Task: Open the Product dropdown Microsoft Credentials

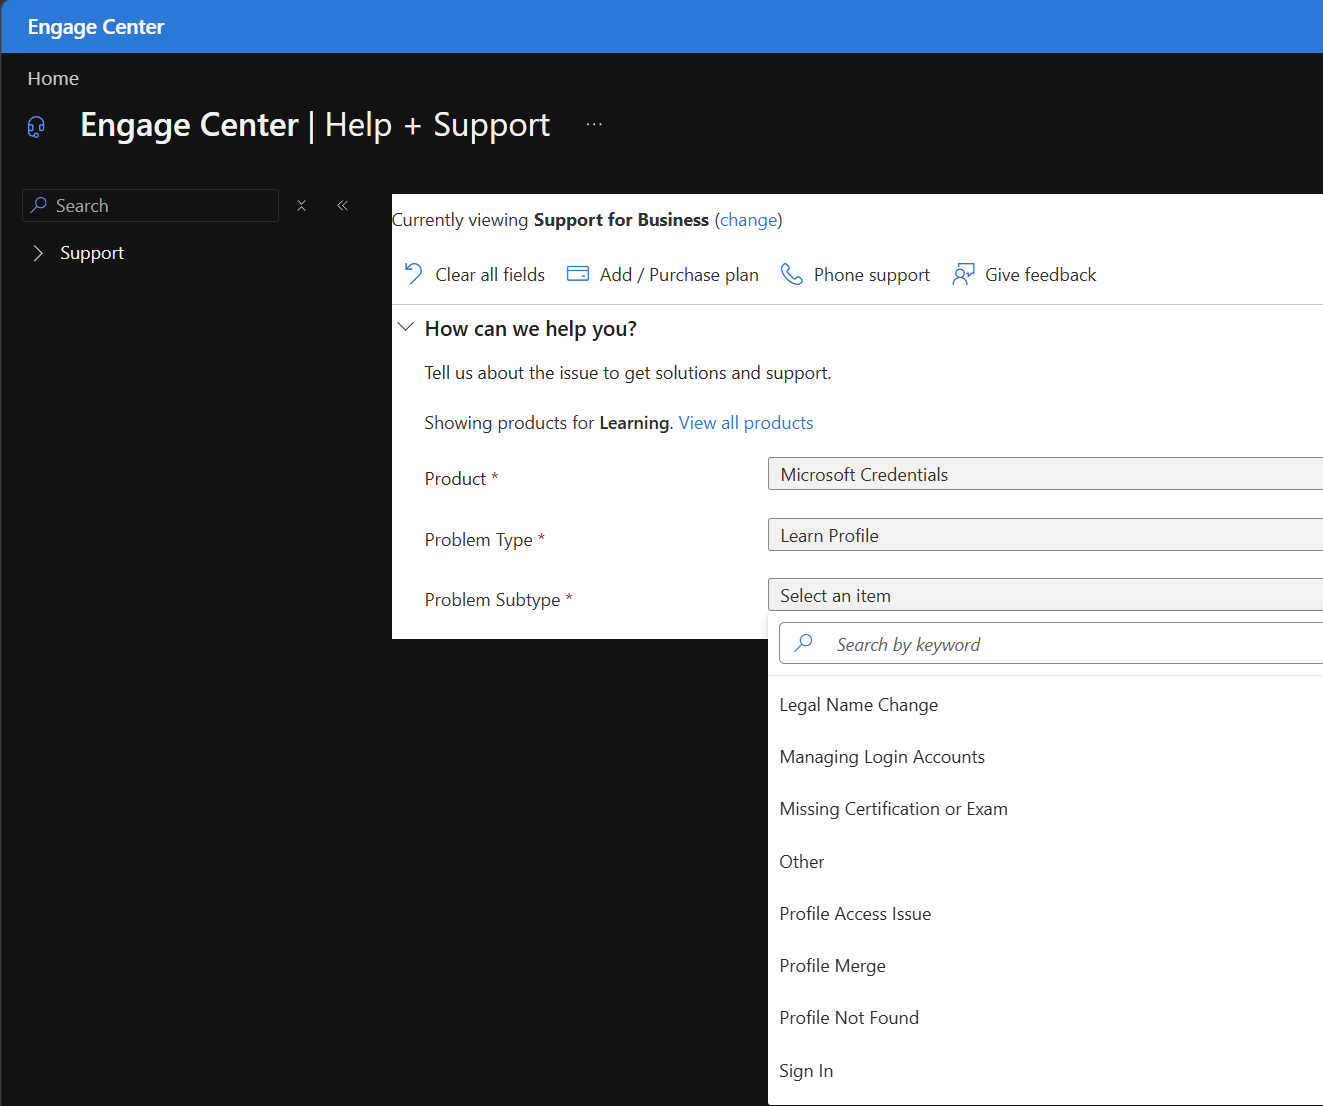Action: (x=1045, y=474)
